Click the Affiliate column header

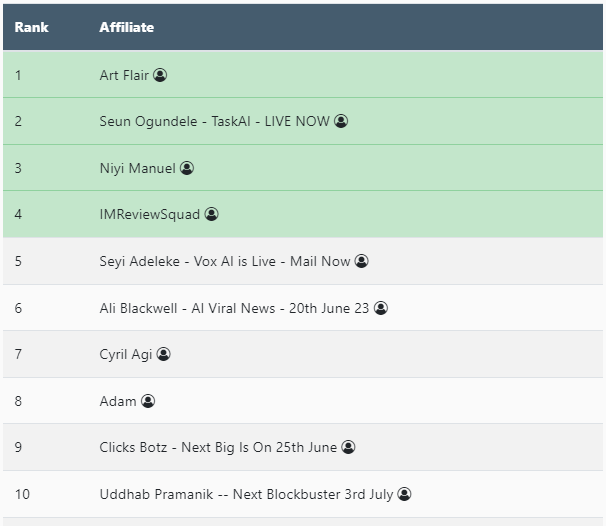(127, 27)
